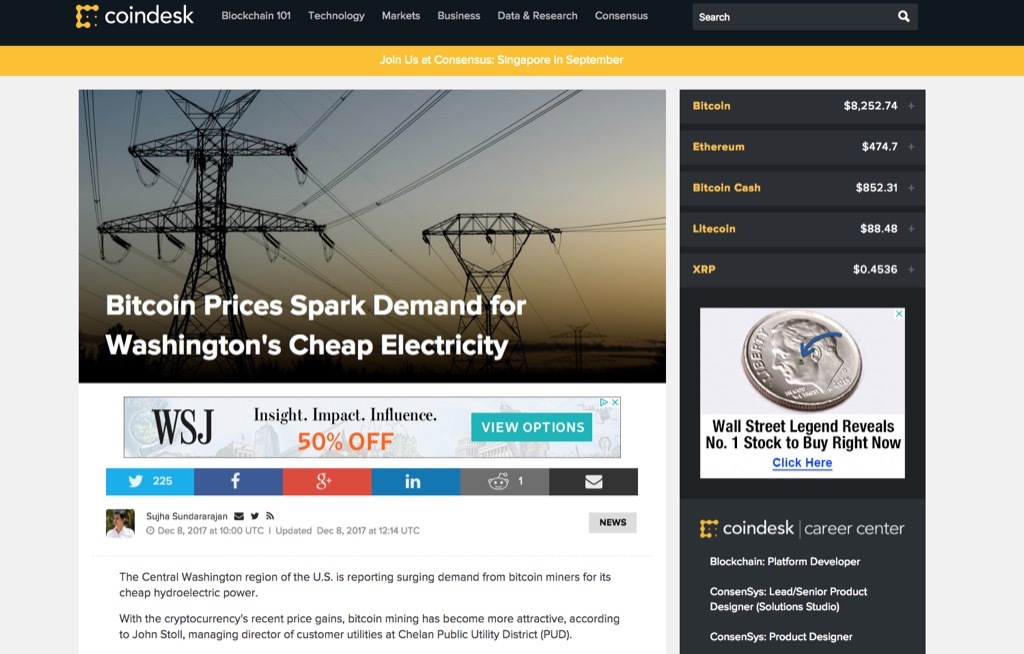Click the search magnifier icon
The image size is (1024, 654).
pyautogui.click(x=903, y=17)
